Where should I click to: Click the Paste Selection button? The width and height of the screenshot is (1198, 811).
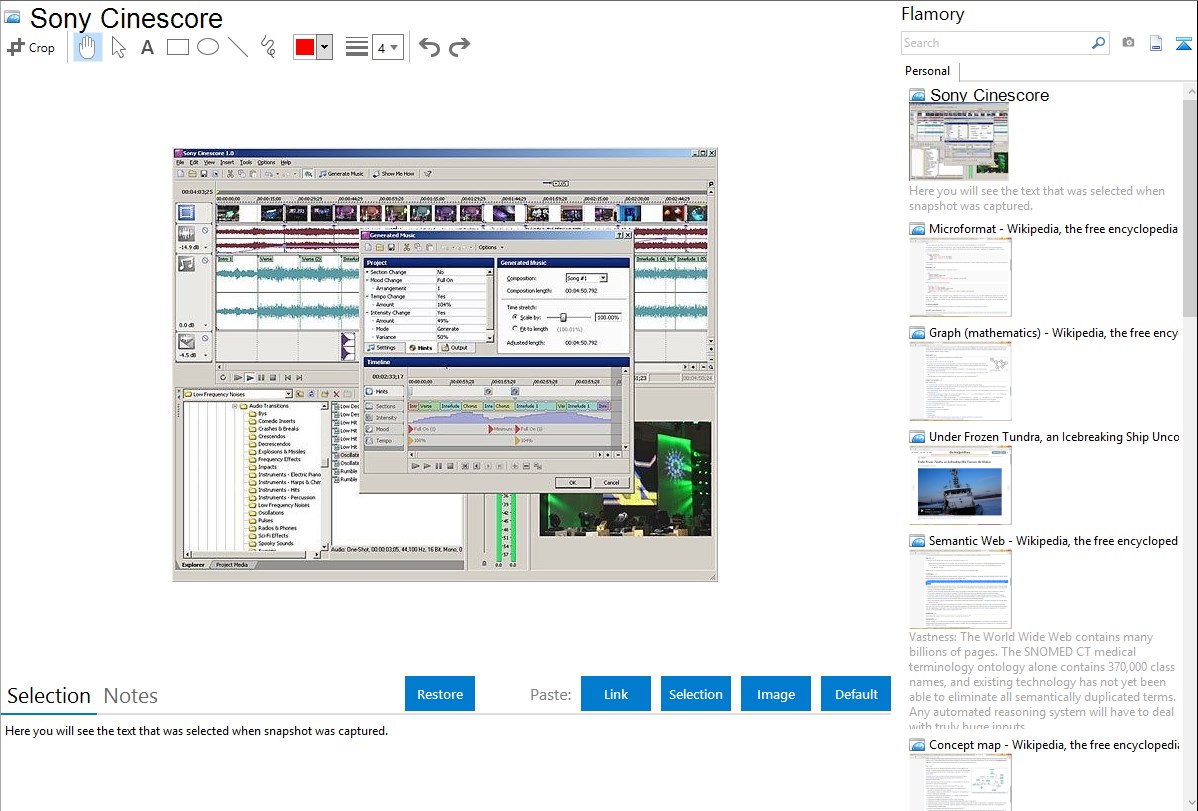click(695, 693)
